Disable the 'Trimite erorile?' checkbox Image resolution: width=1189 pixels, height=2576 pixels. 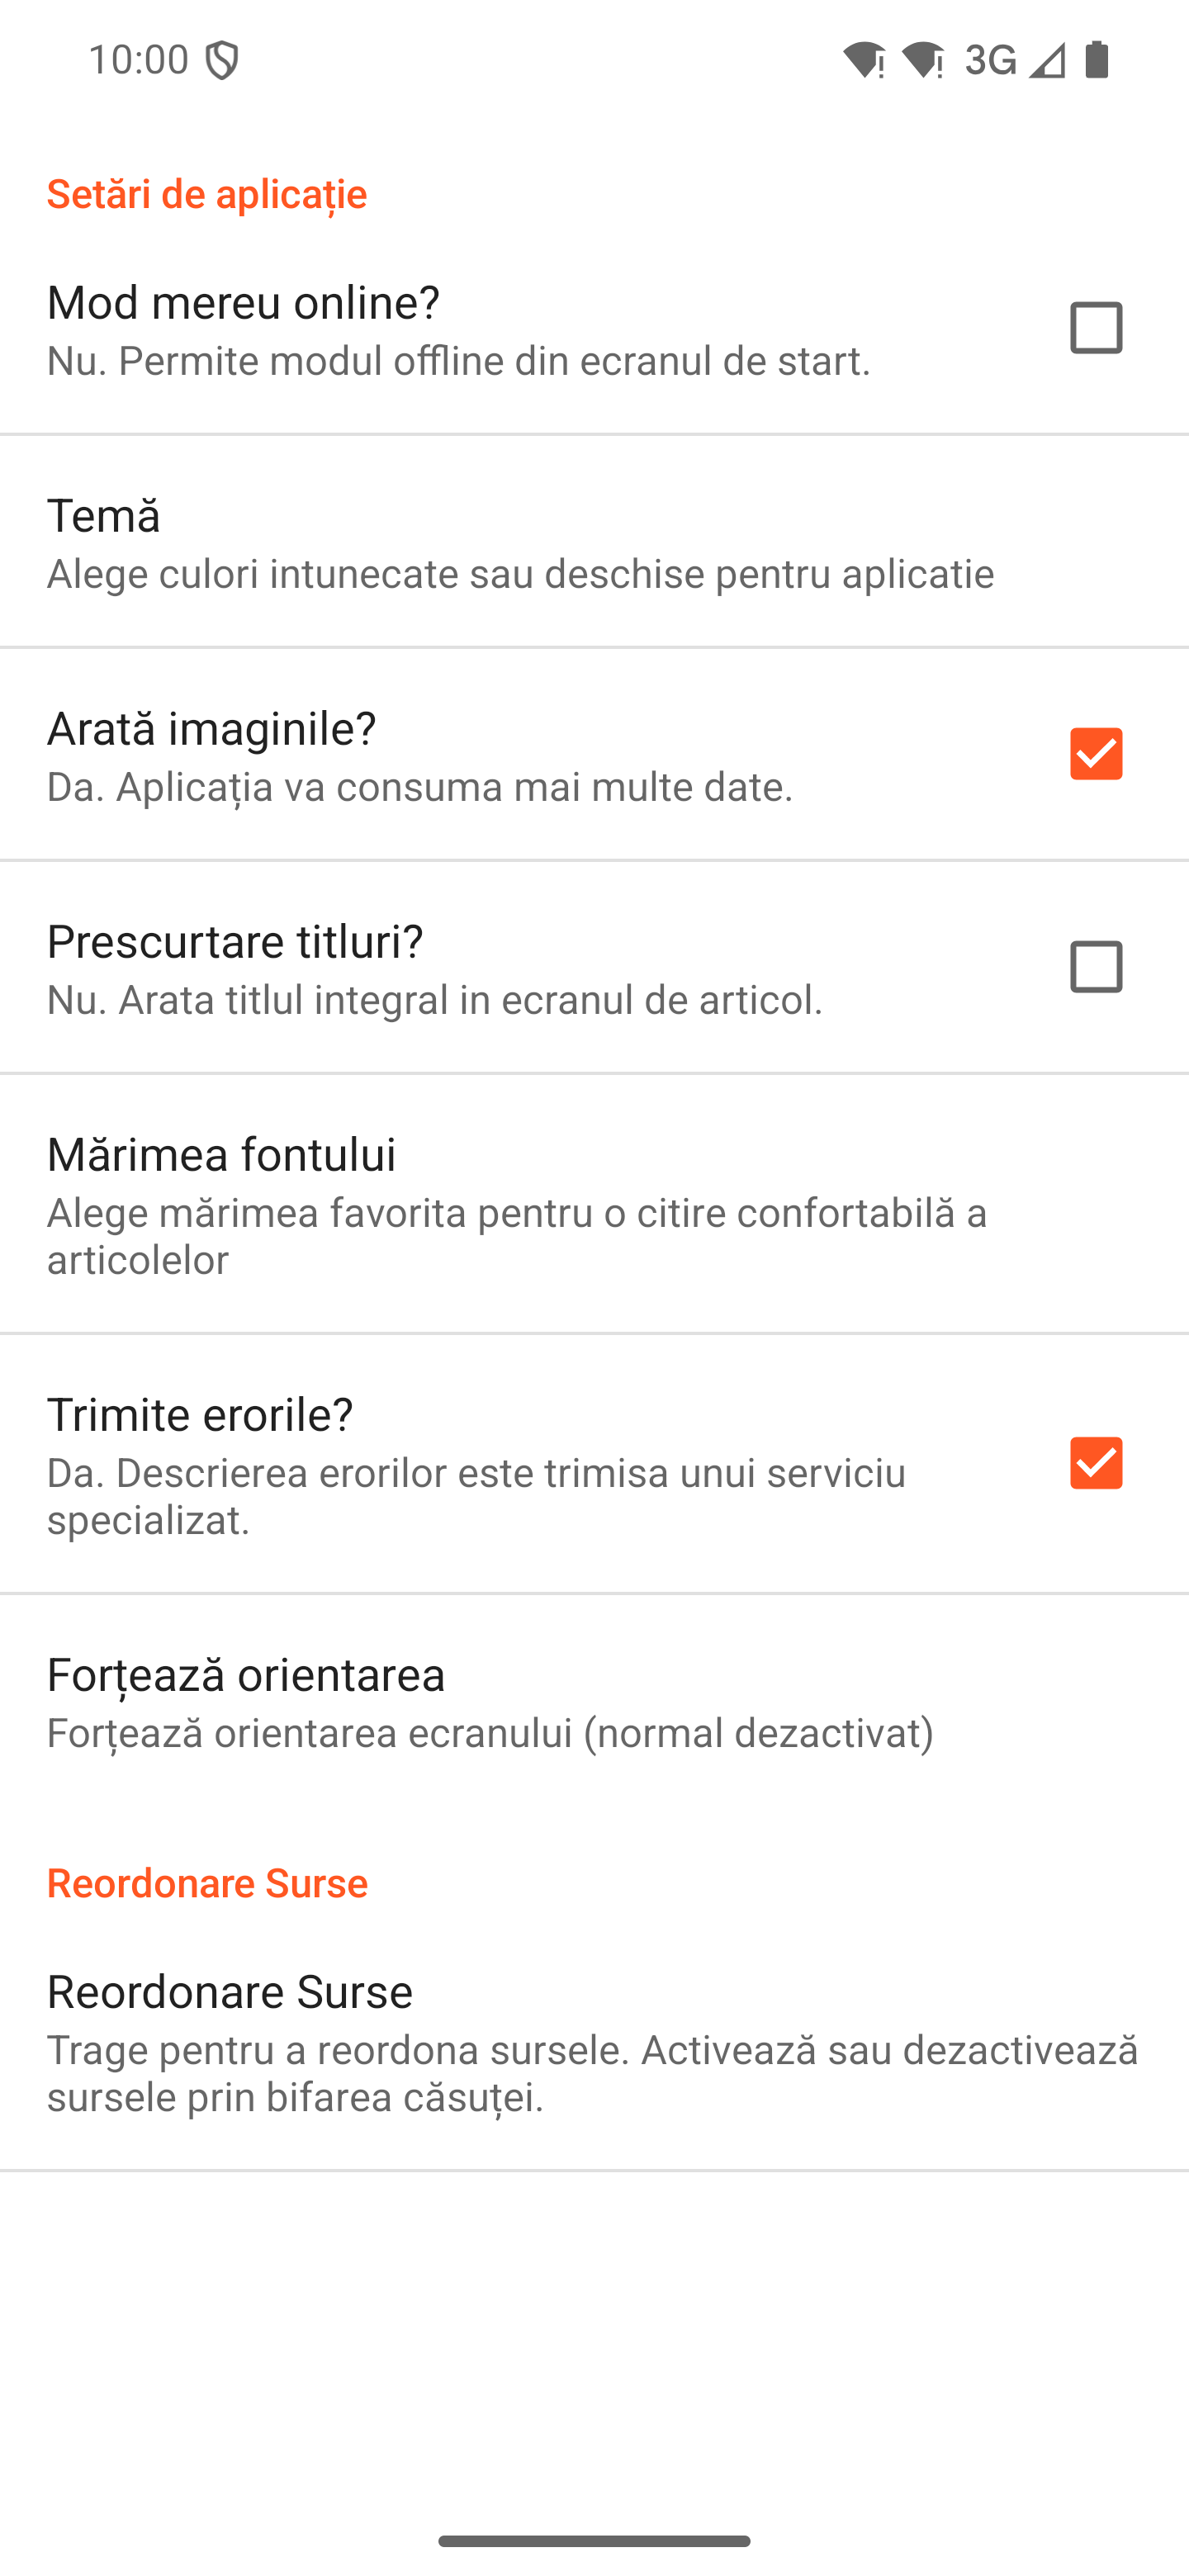(x=1096, y=1463)
